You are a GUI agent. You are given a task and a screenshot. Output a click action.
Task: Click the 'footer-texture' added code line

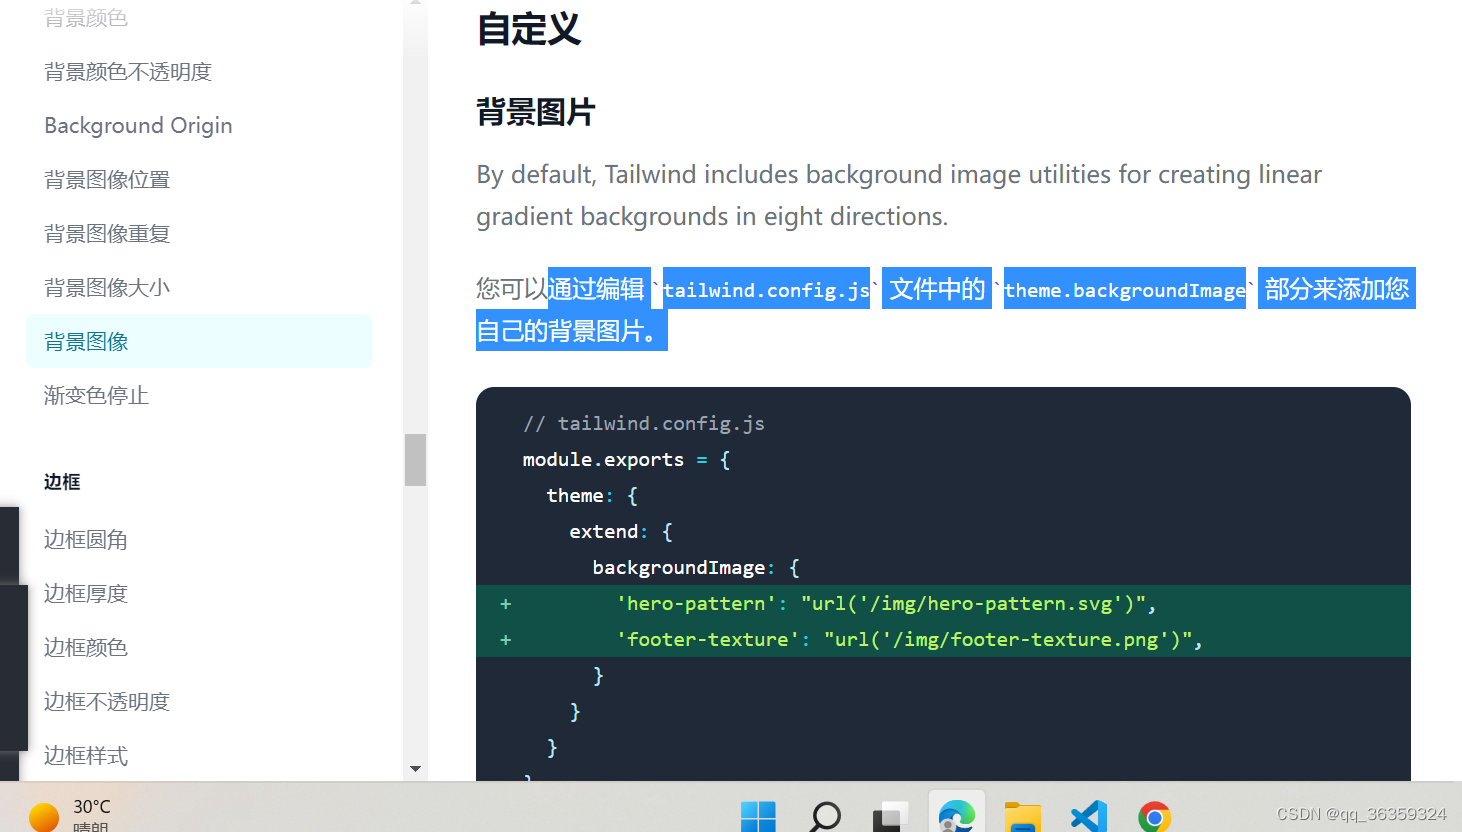pyautogui.click(x=943, y=639)
